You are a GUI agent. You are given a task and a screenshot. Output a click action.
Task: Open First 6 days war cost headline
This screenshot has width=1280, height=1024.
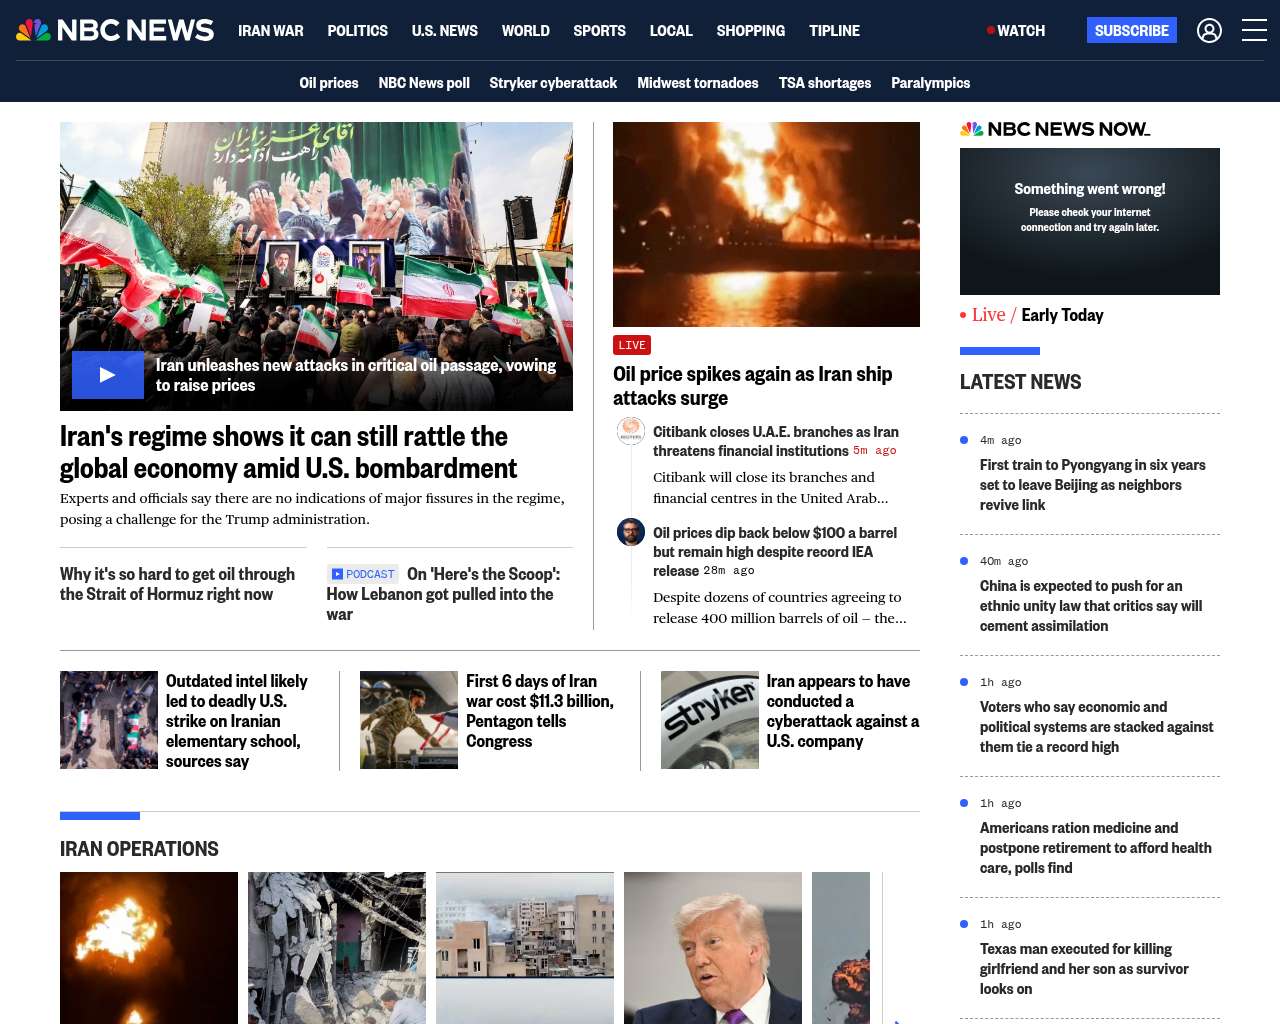click(540, 711)
